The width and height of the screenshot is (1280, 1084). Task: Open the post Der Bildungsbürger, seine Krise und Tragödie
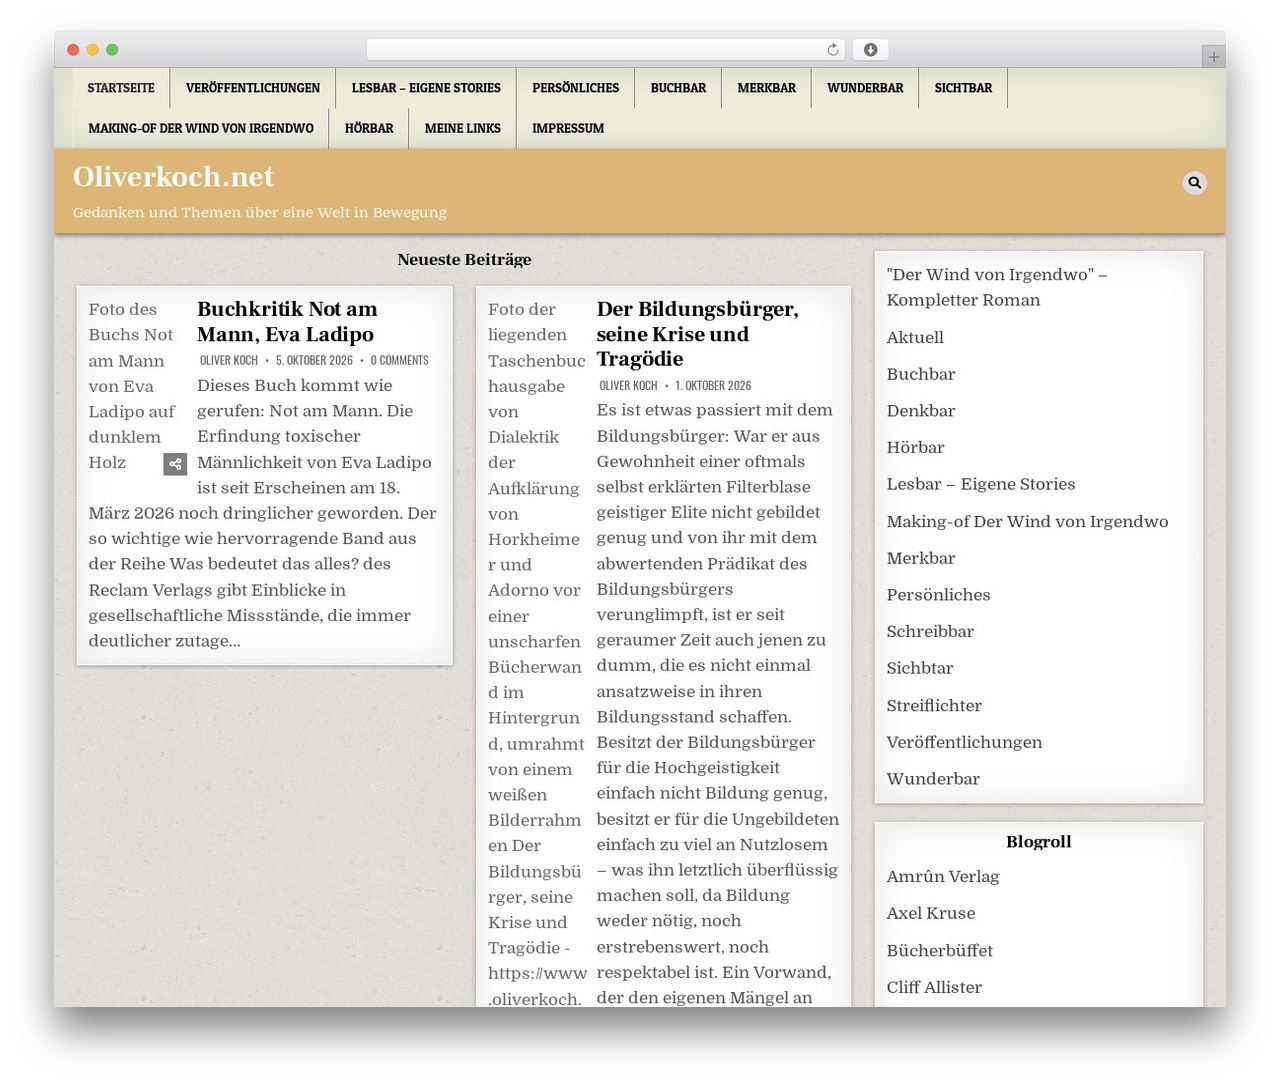tap(698, 334)
